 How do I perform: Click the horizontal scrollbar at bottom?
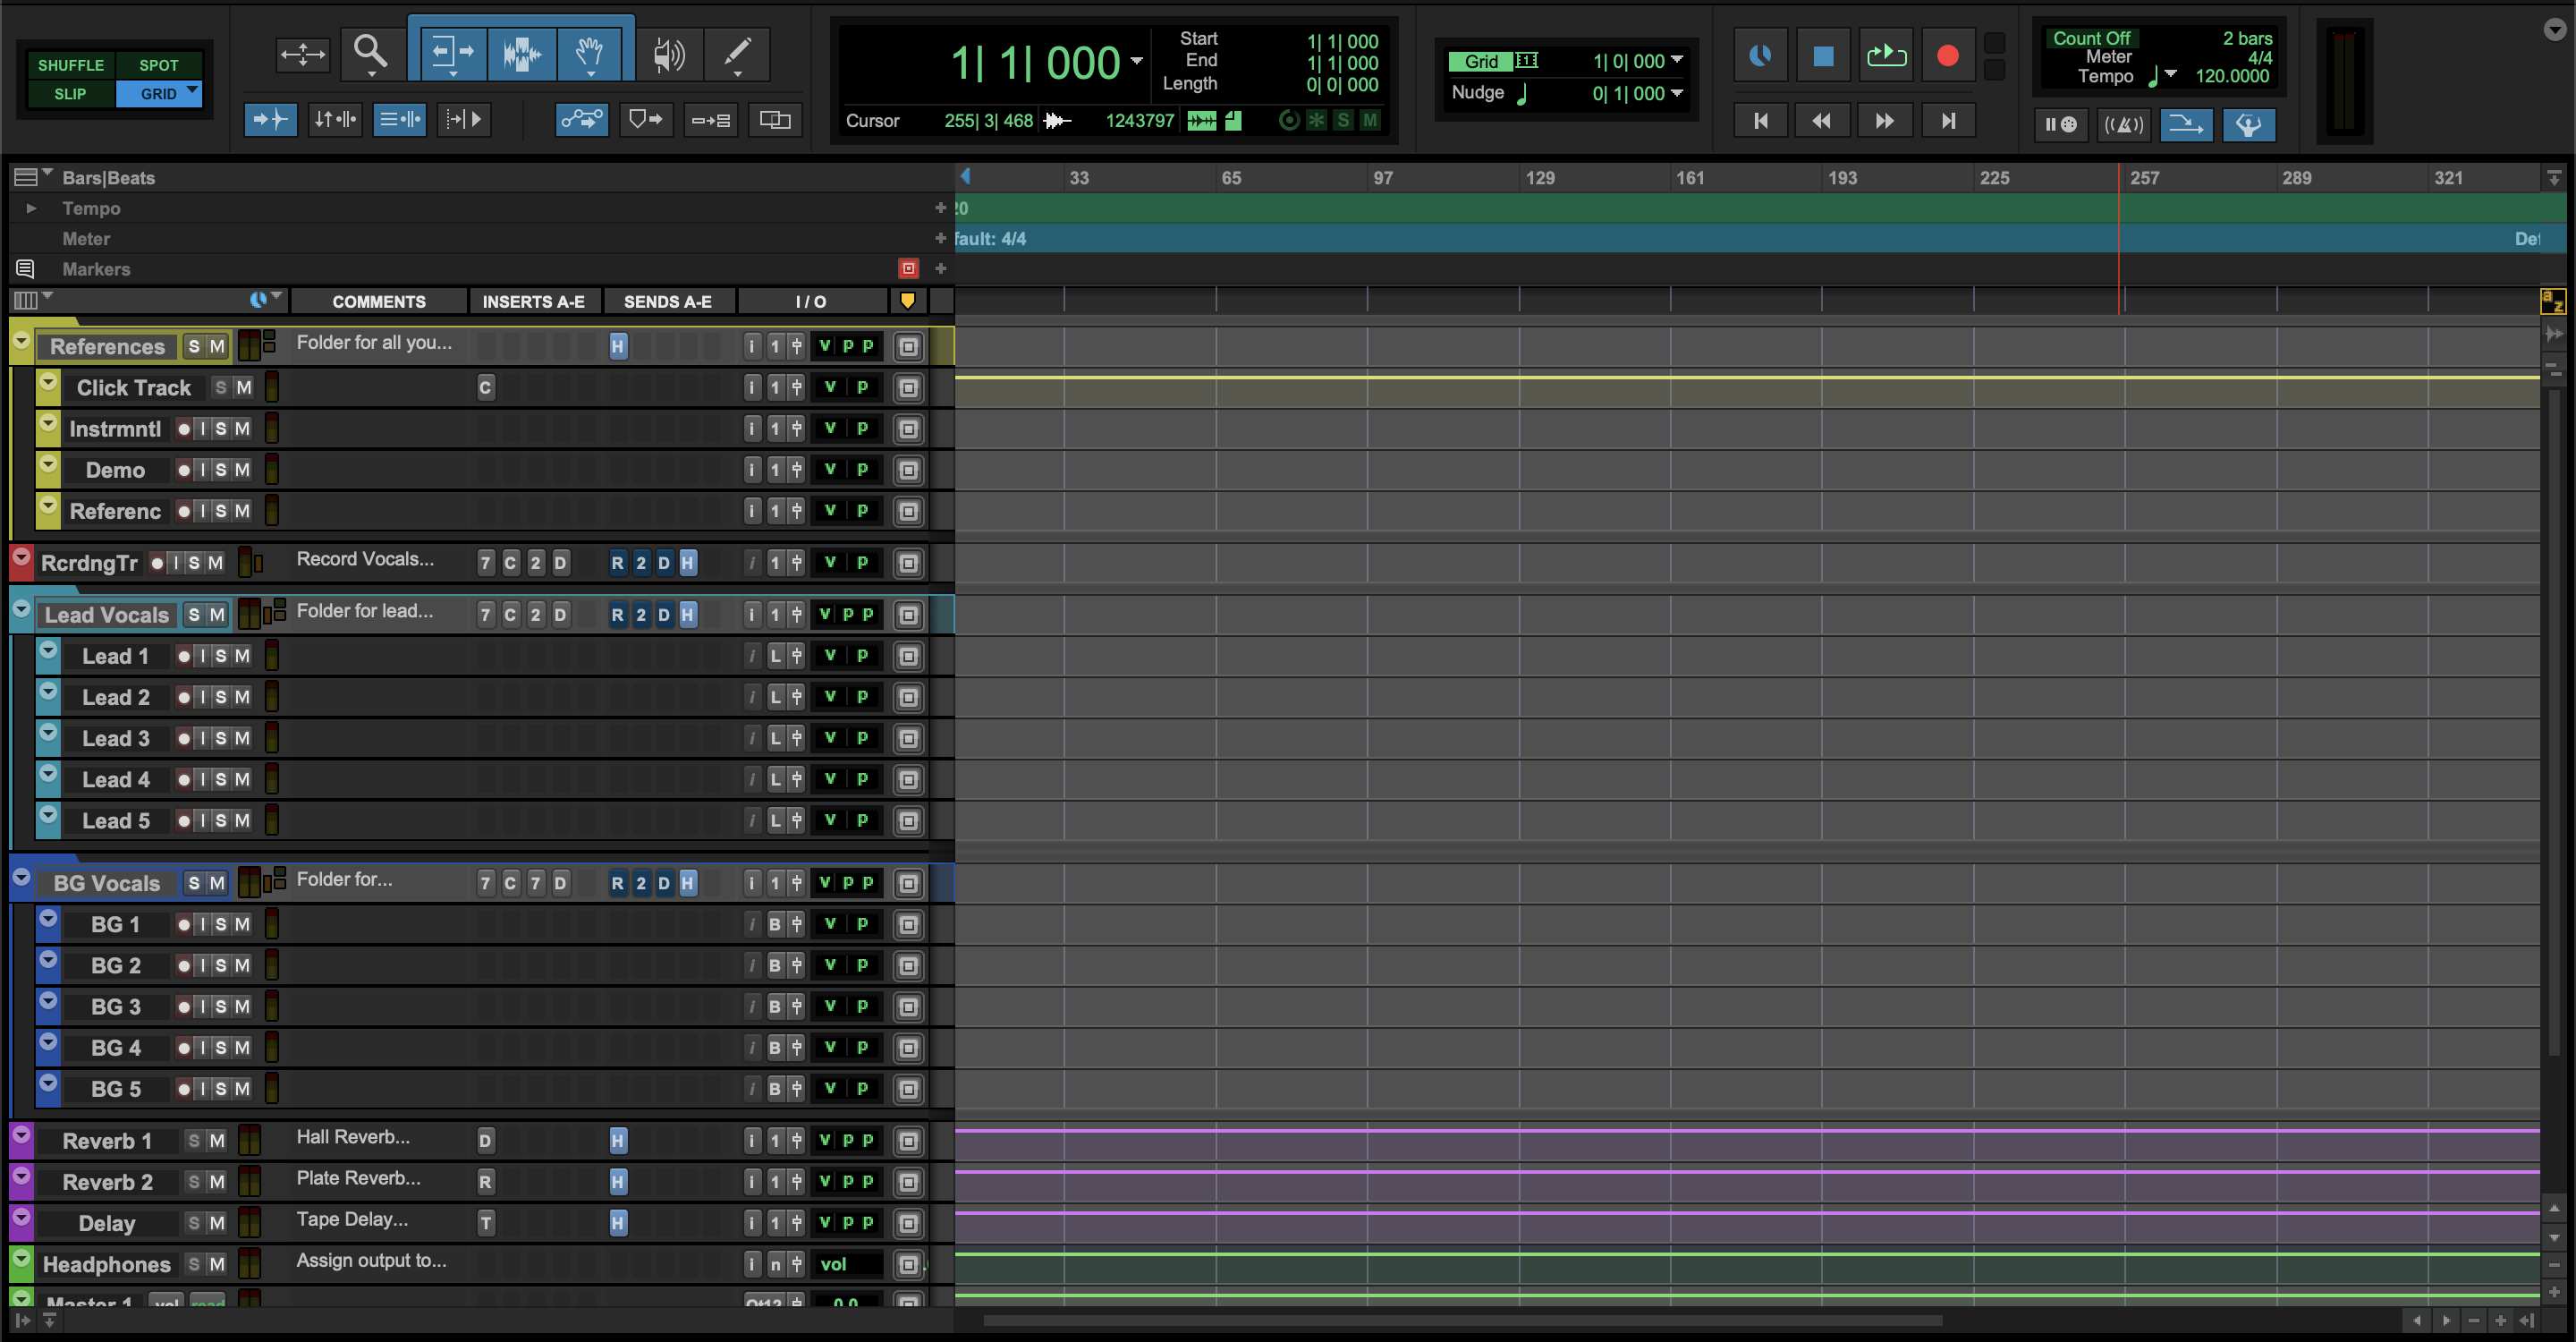1463,1321
